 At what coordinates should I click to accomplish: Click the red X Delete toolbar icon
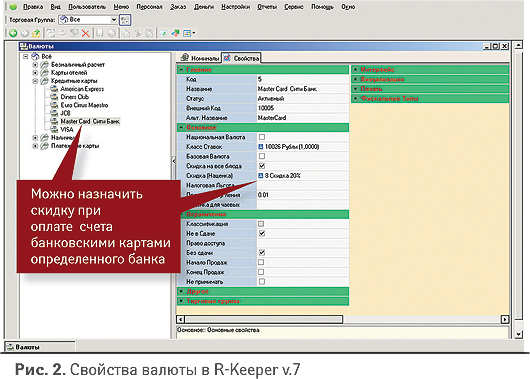click(x=86, y=33)
